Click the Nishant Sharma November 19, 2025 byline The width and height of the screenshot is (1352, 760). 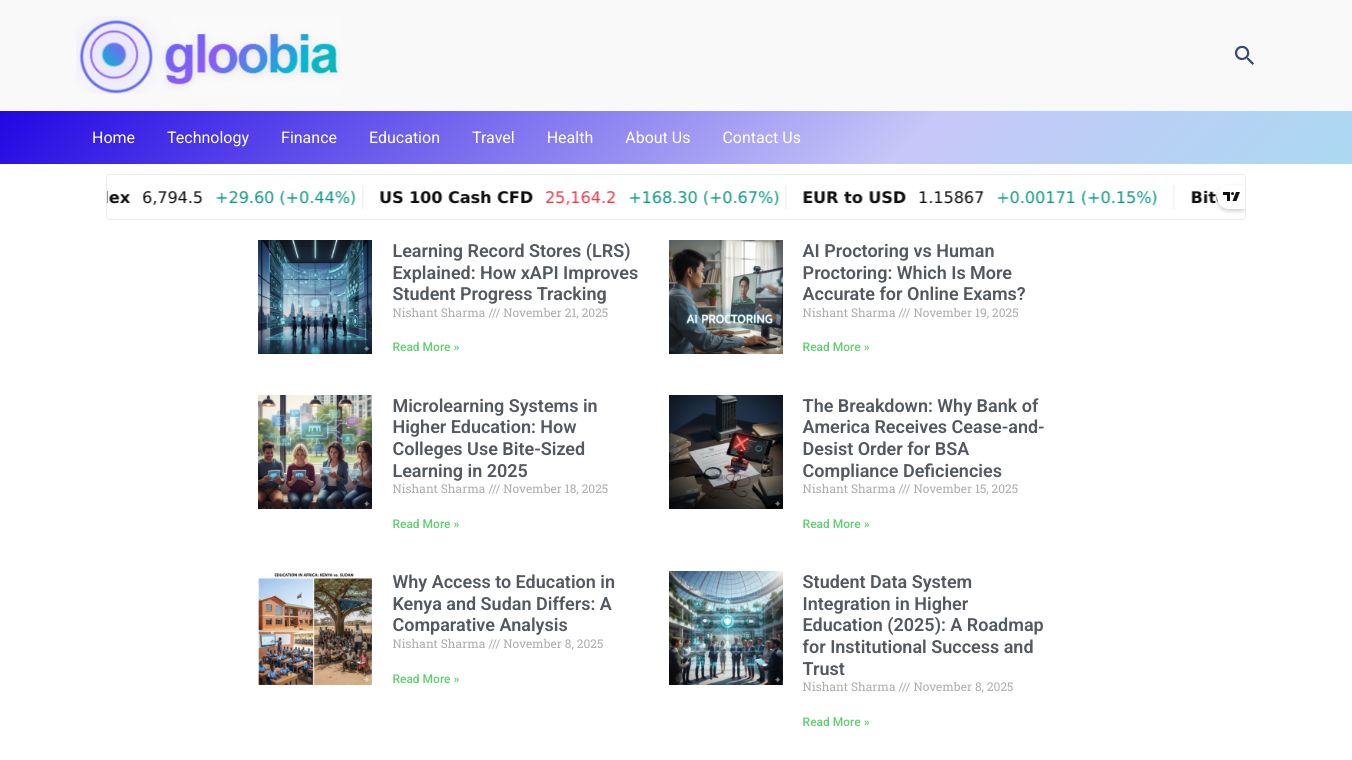click(910, 313)
